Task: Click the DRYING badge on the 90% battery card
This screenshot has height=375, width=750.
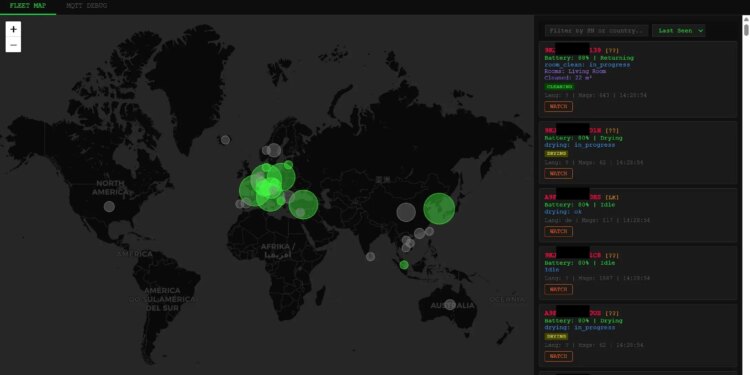Action: click(x=556, y=337)
